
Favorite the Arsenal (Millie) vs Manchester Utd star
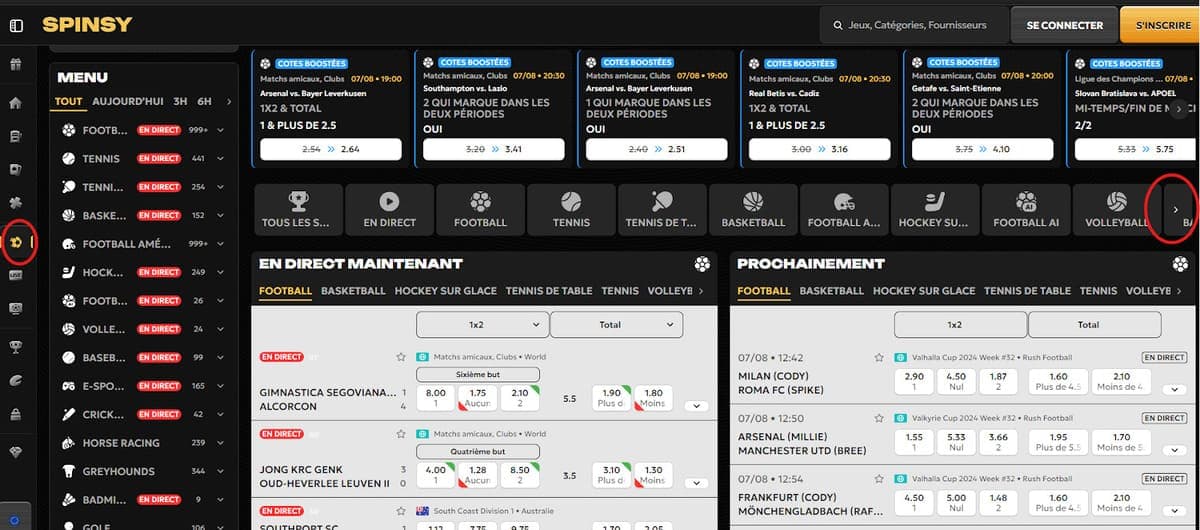coord(879,418)
